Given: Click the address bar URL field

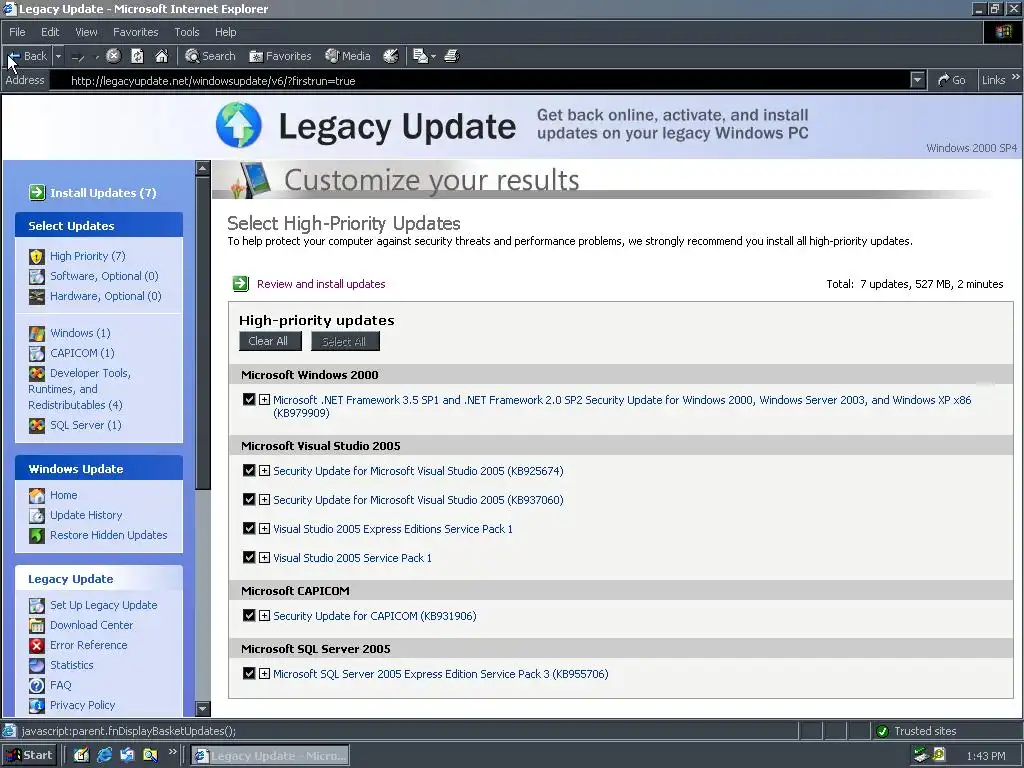Looking at the screenshot, I should pyautogui.click(x=480, y=80).
